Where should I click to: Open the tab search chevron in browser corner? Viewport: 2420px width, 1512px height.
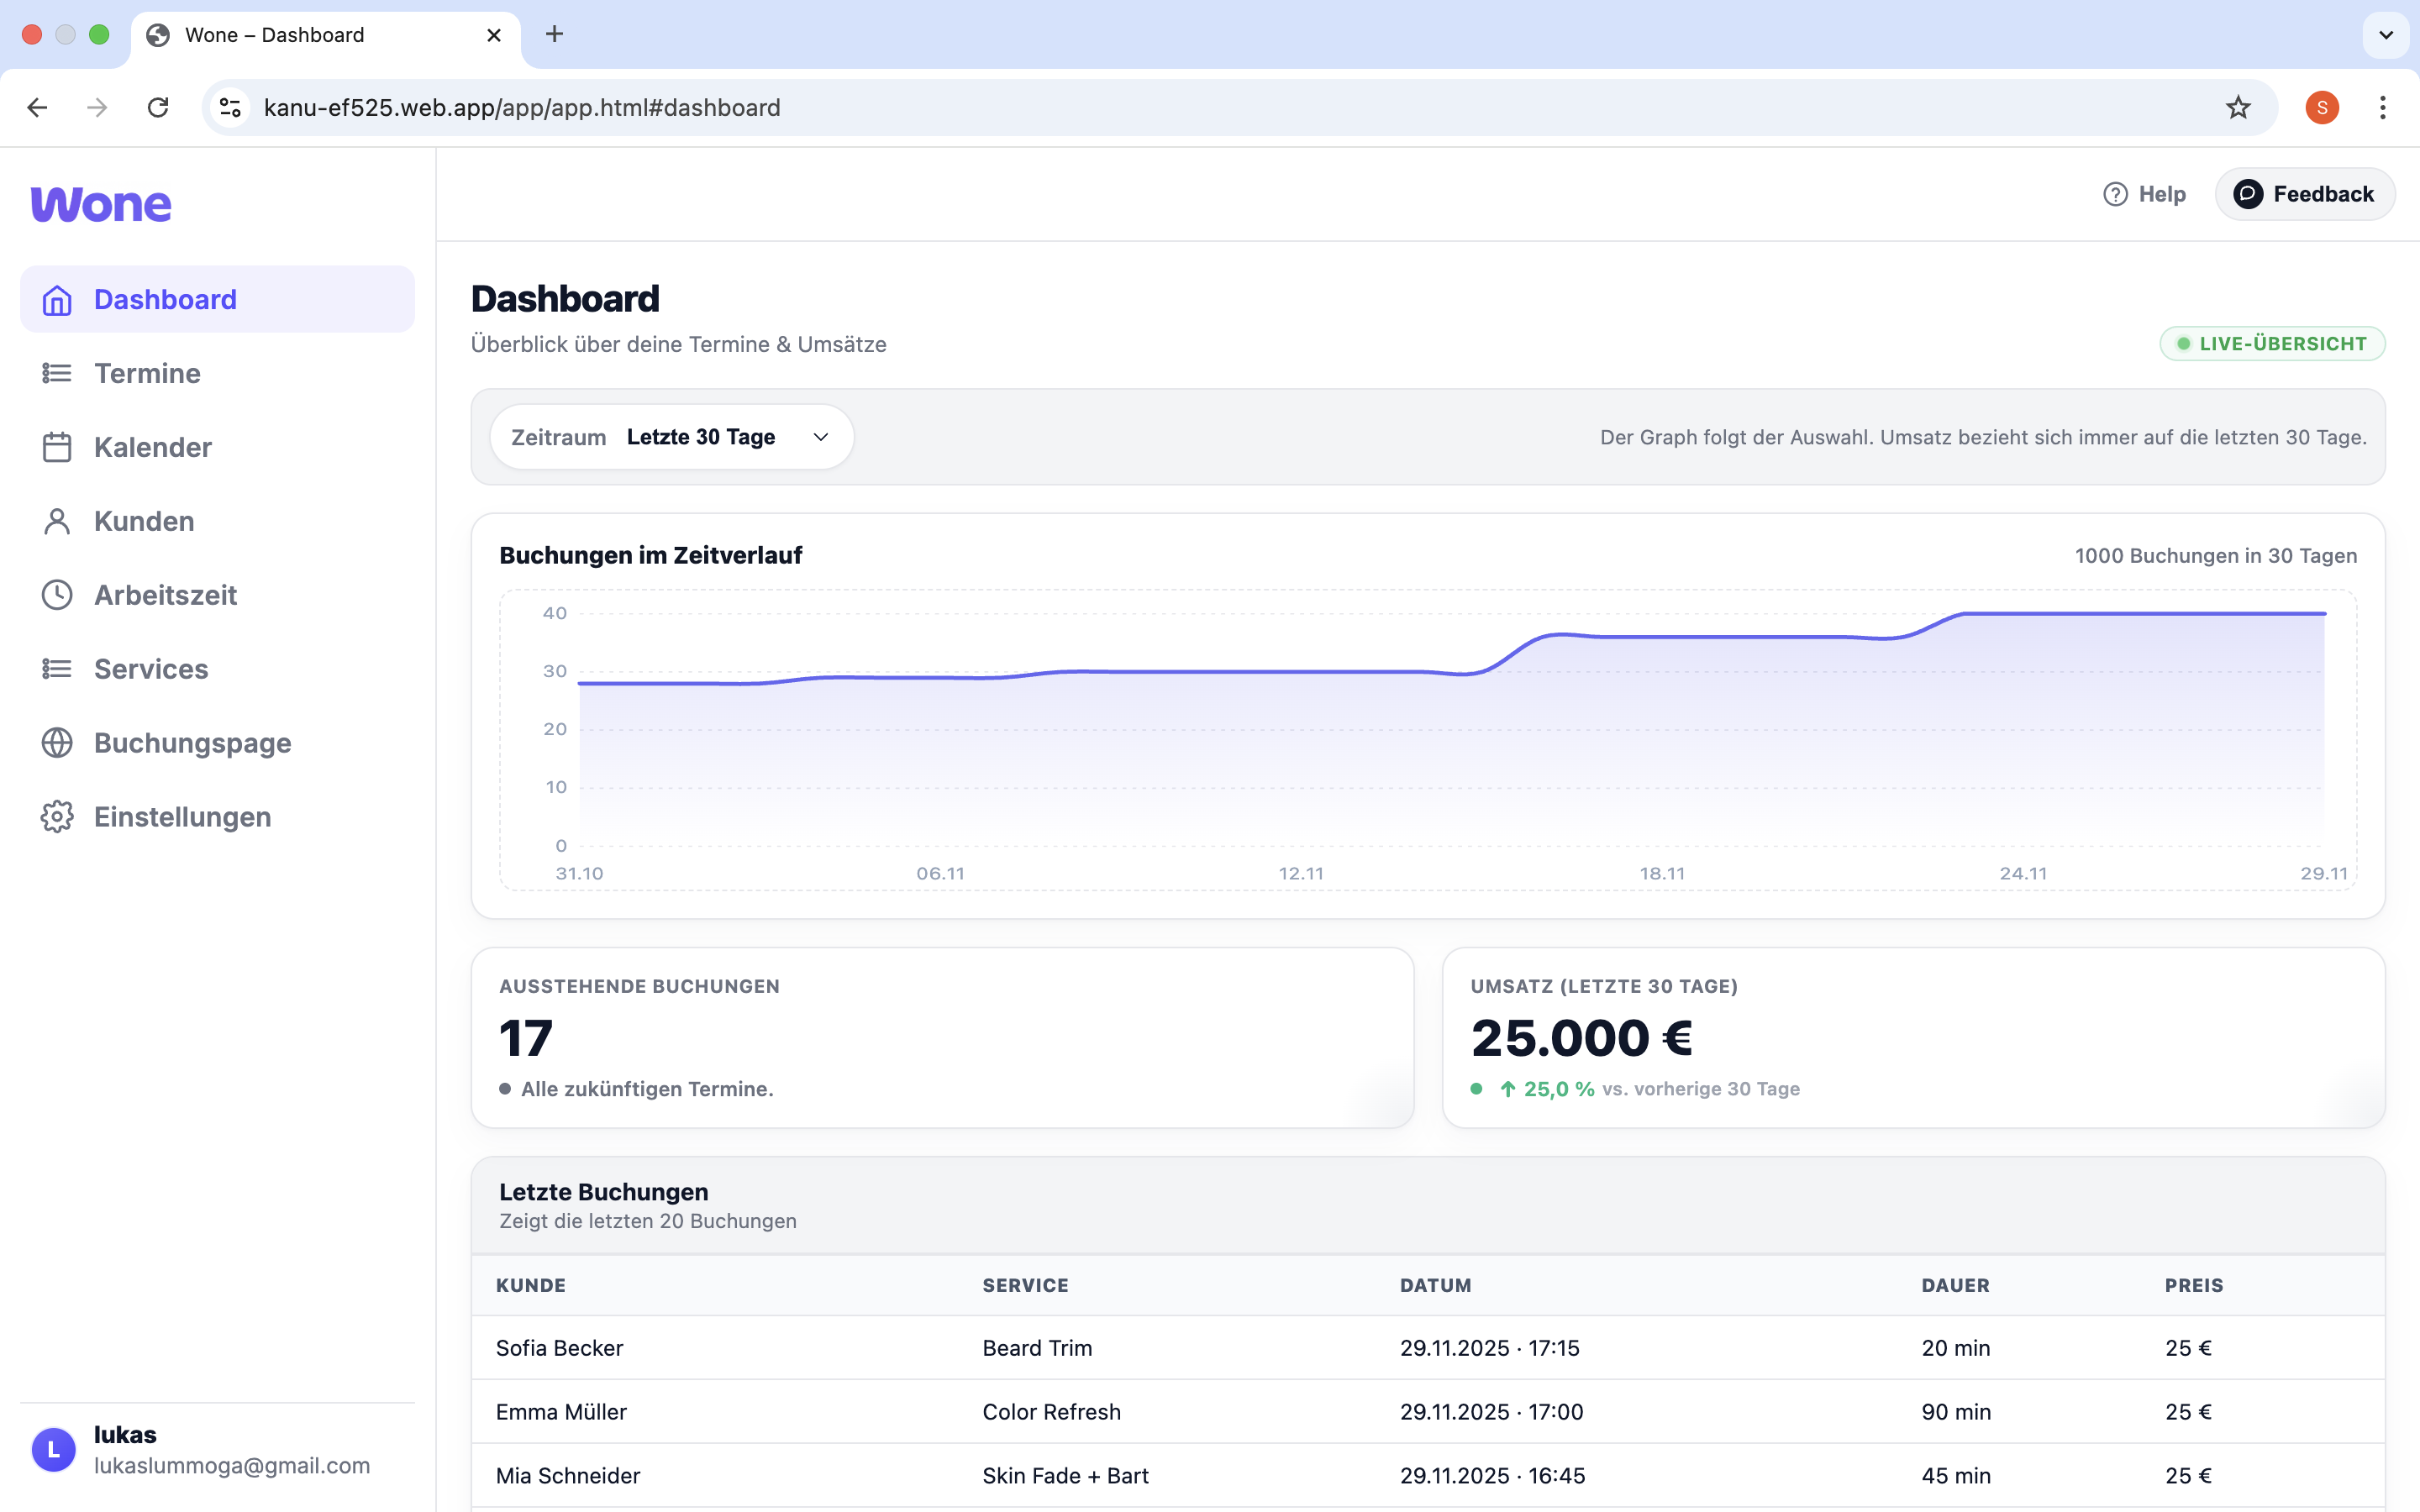point(2386,35)
